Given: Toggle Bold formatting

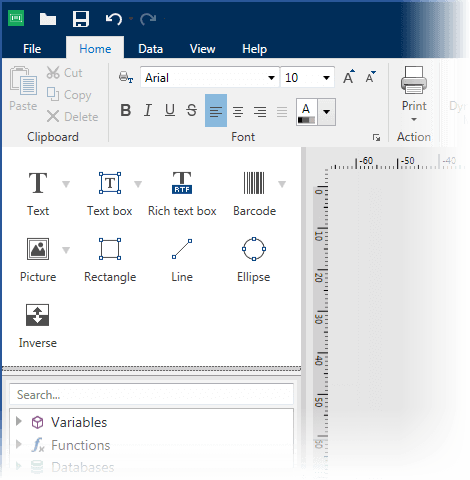Looking at the screenshot, I should [126, 110].
